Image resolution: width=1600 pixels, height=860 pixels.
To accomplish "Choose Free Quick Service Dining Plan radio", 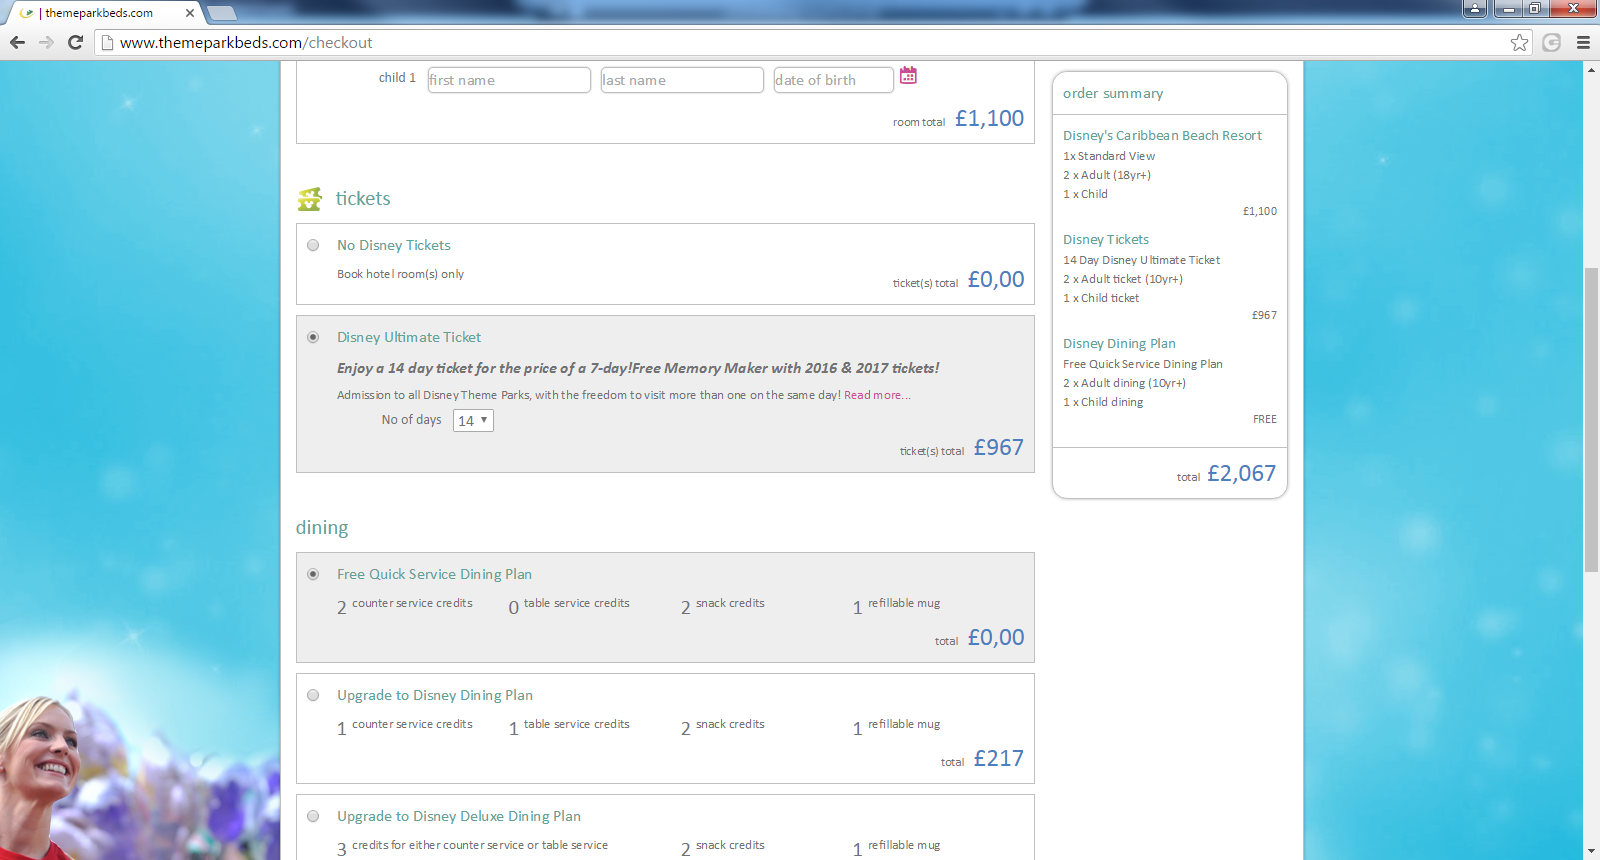I will point(313,574).
